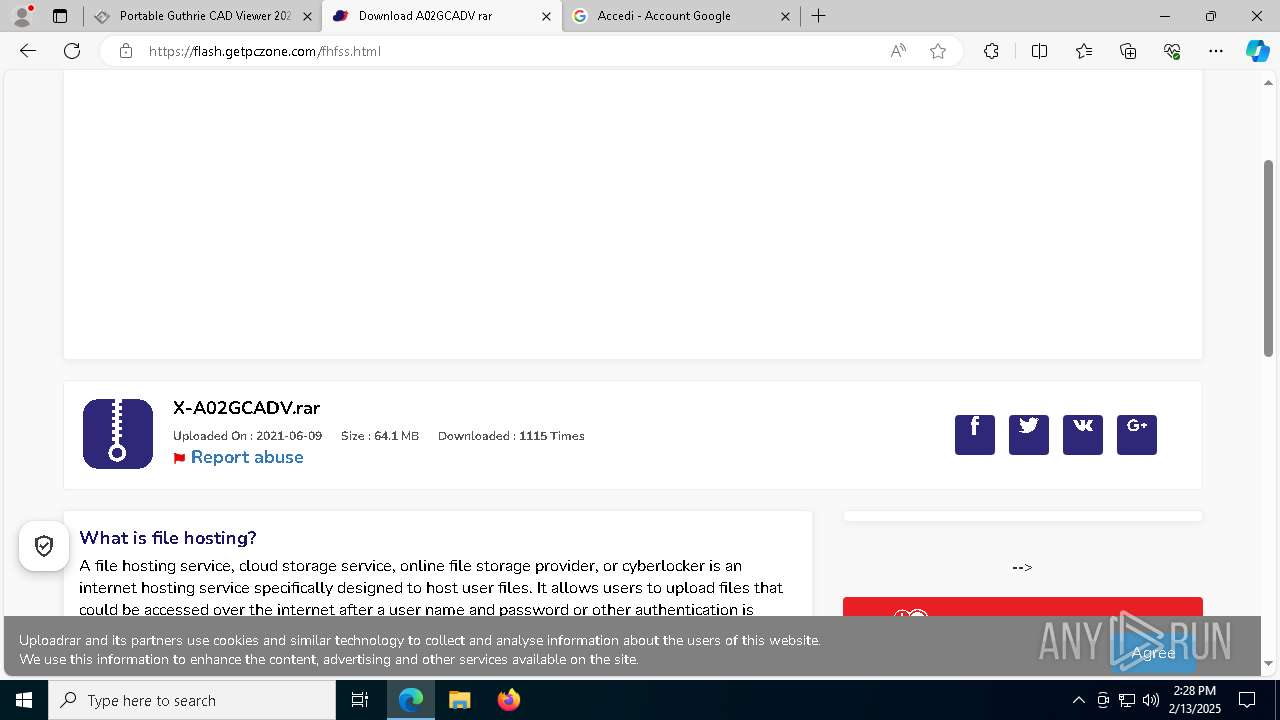The height and width of the screenshot is (720, 1280).
Task: Click the Uploaded On 2021-06-09 text
Action: 248,436
